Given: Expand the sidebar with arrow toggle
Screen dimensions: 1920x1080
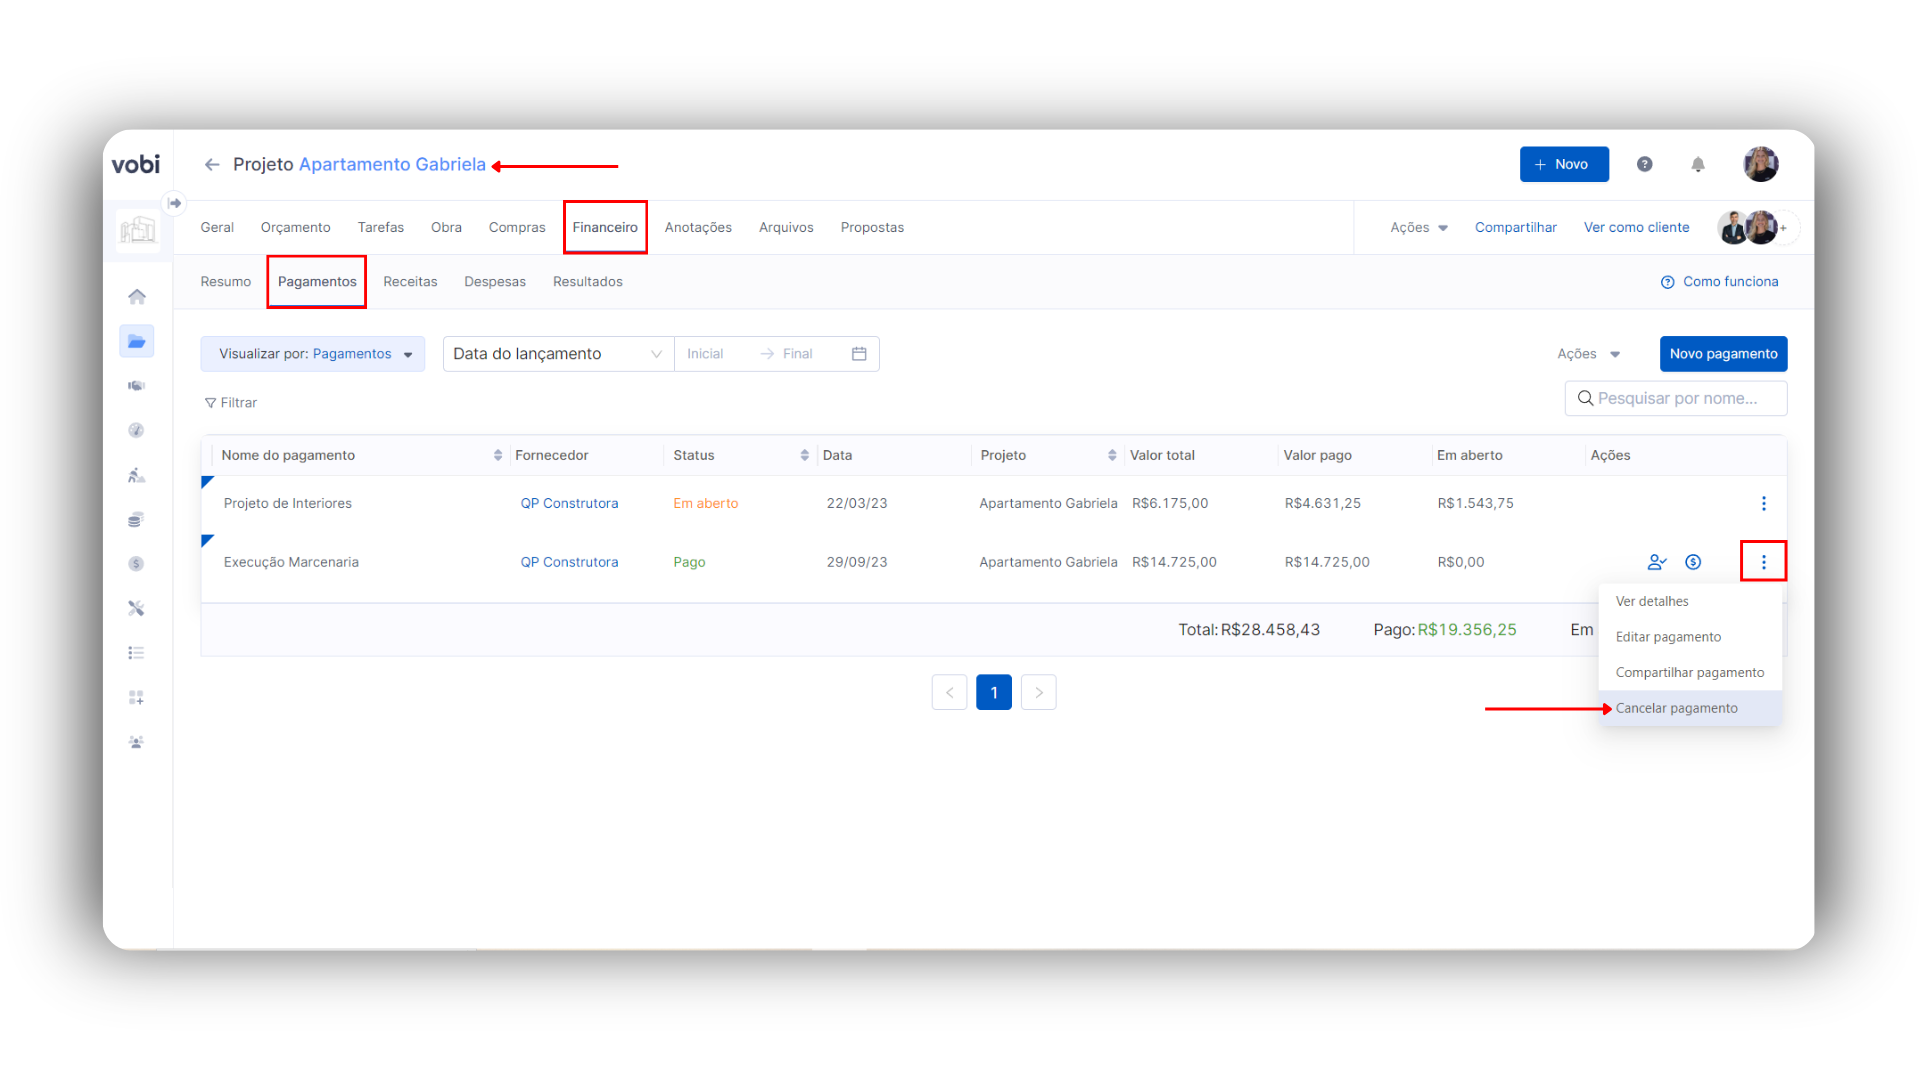Looking at the screenshot, I should click(x=175, y=203).
